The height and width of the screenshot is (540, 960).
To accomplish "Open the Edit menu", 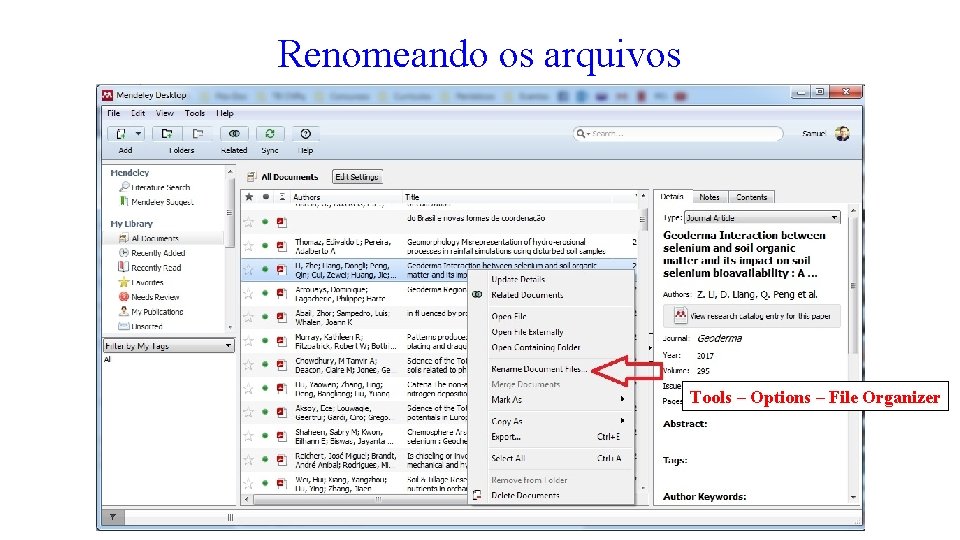I will point(138,113).
